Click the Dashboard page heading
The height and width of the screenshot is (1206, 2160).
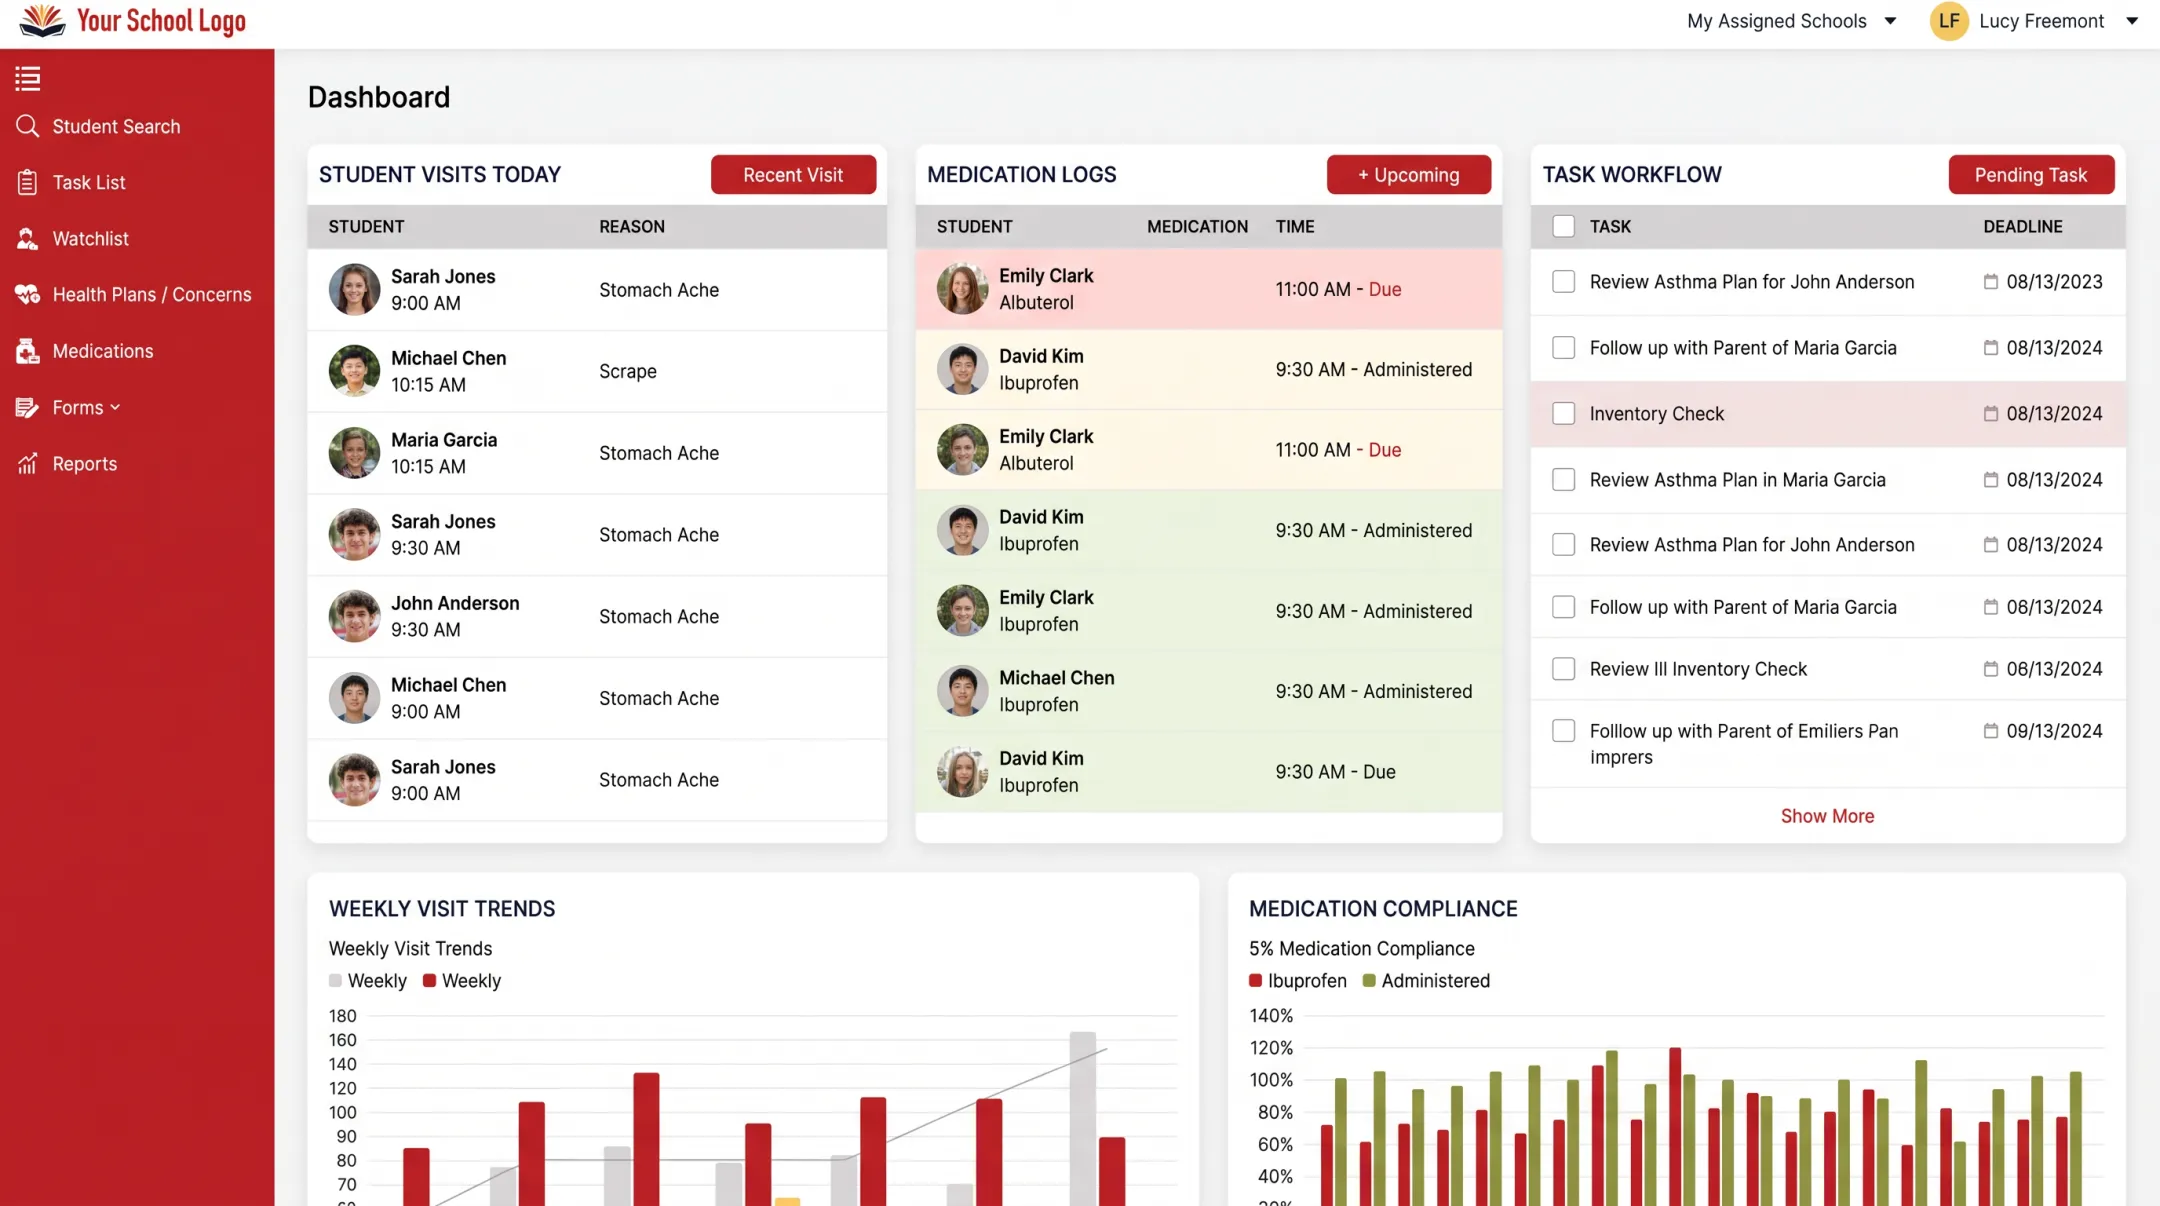pos(379,97)
